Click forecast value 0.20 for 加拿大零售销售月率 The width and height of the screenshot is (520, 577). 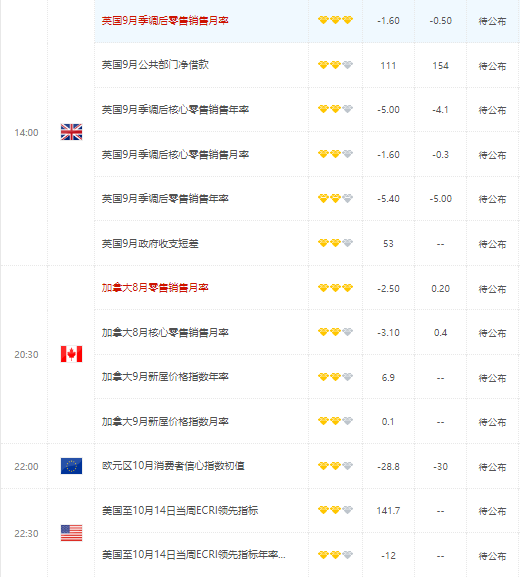tap(441, 288)
